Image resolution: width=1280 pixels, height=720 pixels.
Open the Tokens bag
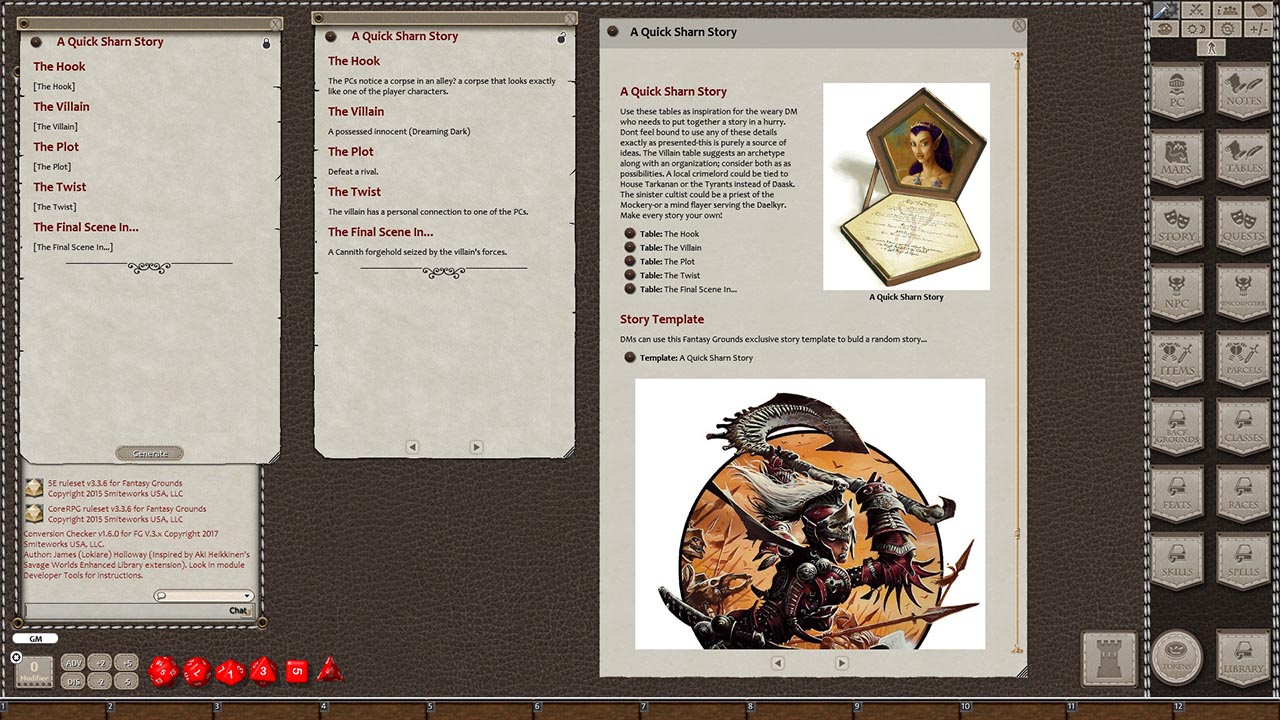click(1176, 659)
